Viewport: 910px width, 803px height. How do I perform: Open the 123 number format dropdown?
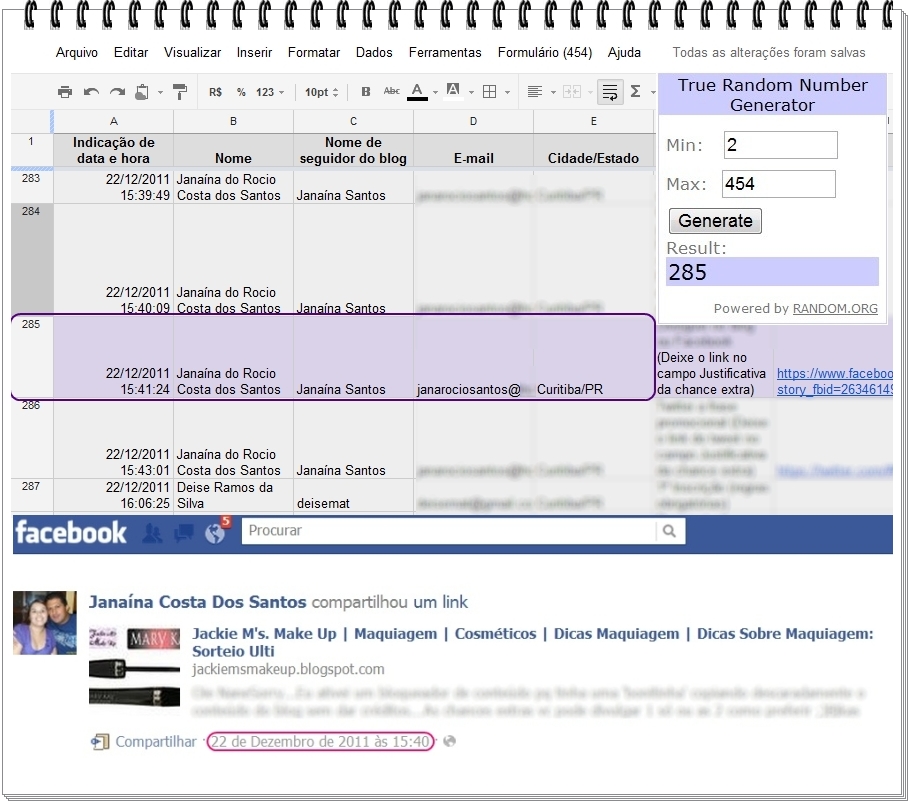270,92
